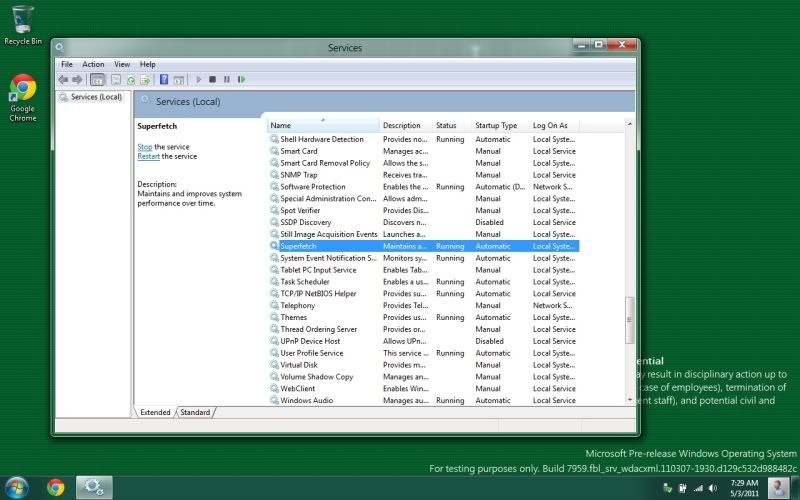This screenshot has height=500, width=800.
Task: Switch to the Standard tab
Action: click(x=195, y=412)
